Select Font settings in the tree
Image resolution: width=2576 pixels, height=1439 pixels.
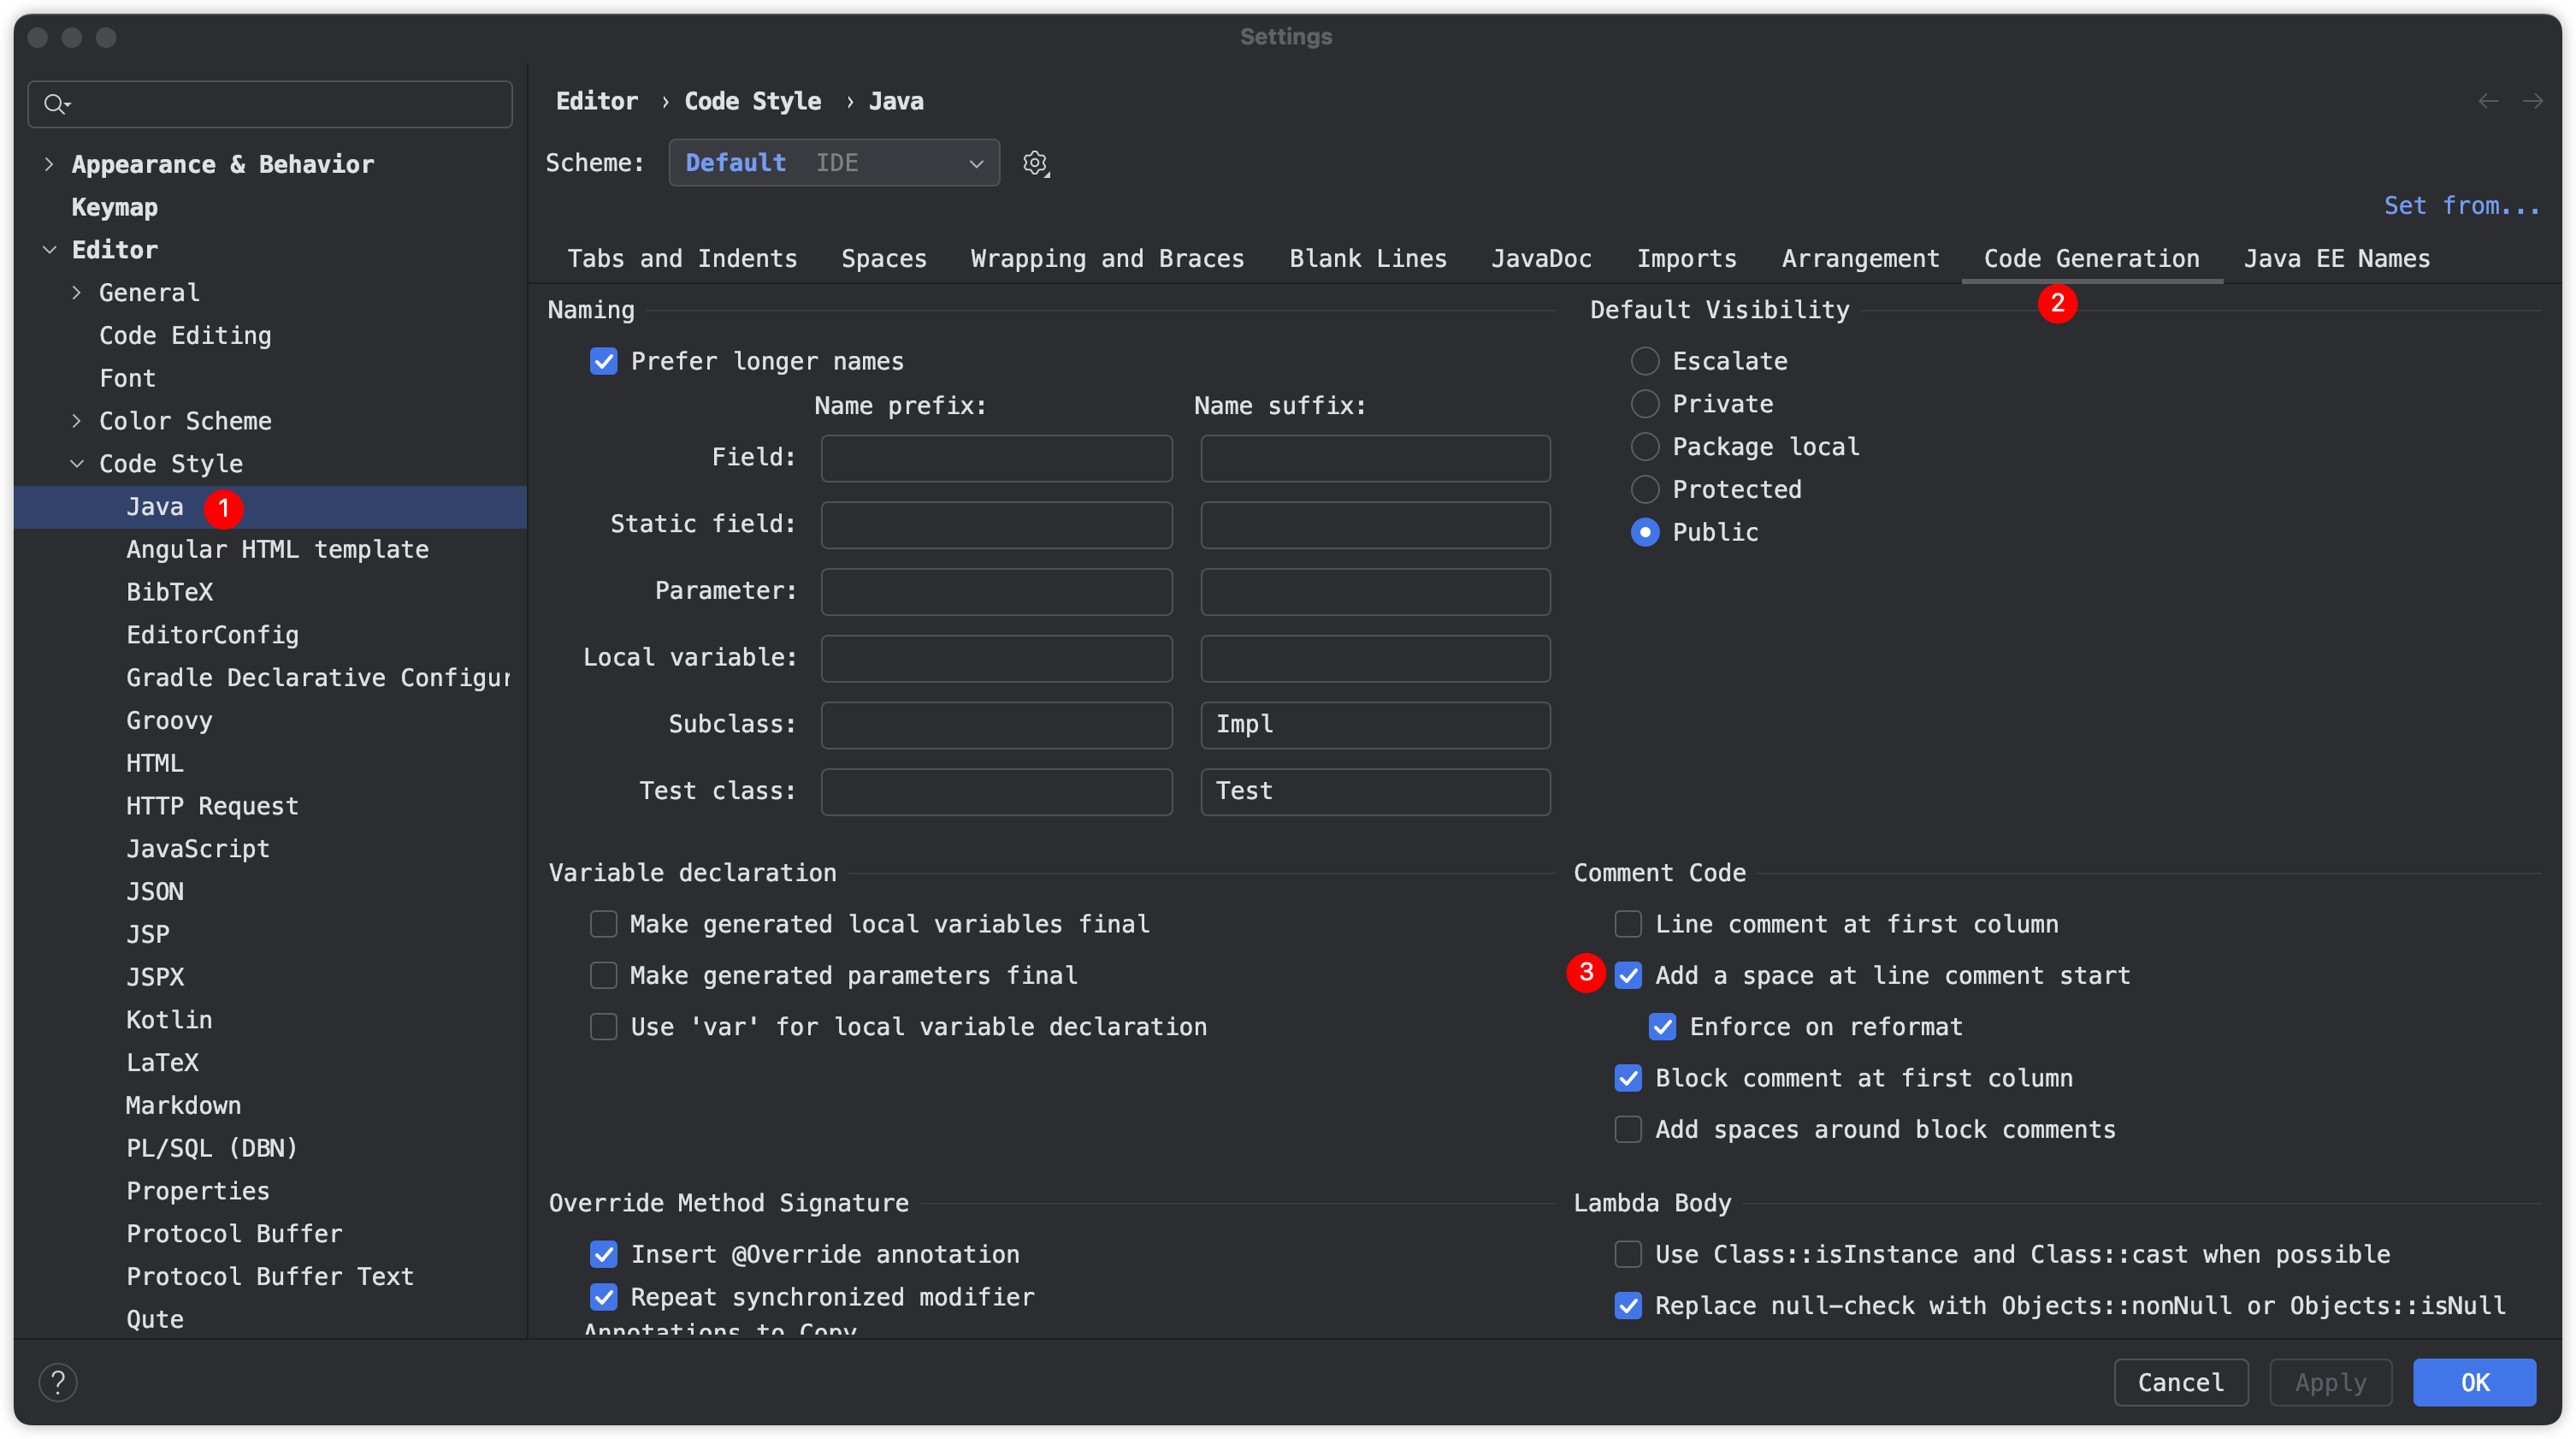coord(127,379)
